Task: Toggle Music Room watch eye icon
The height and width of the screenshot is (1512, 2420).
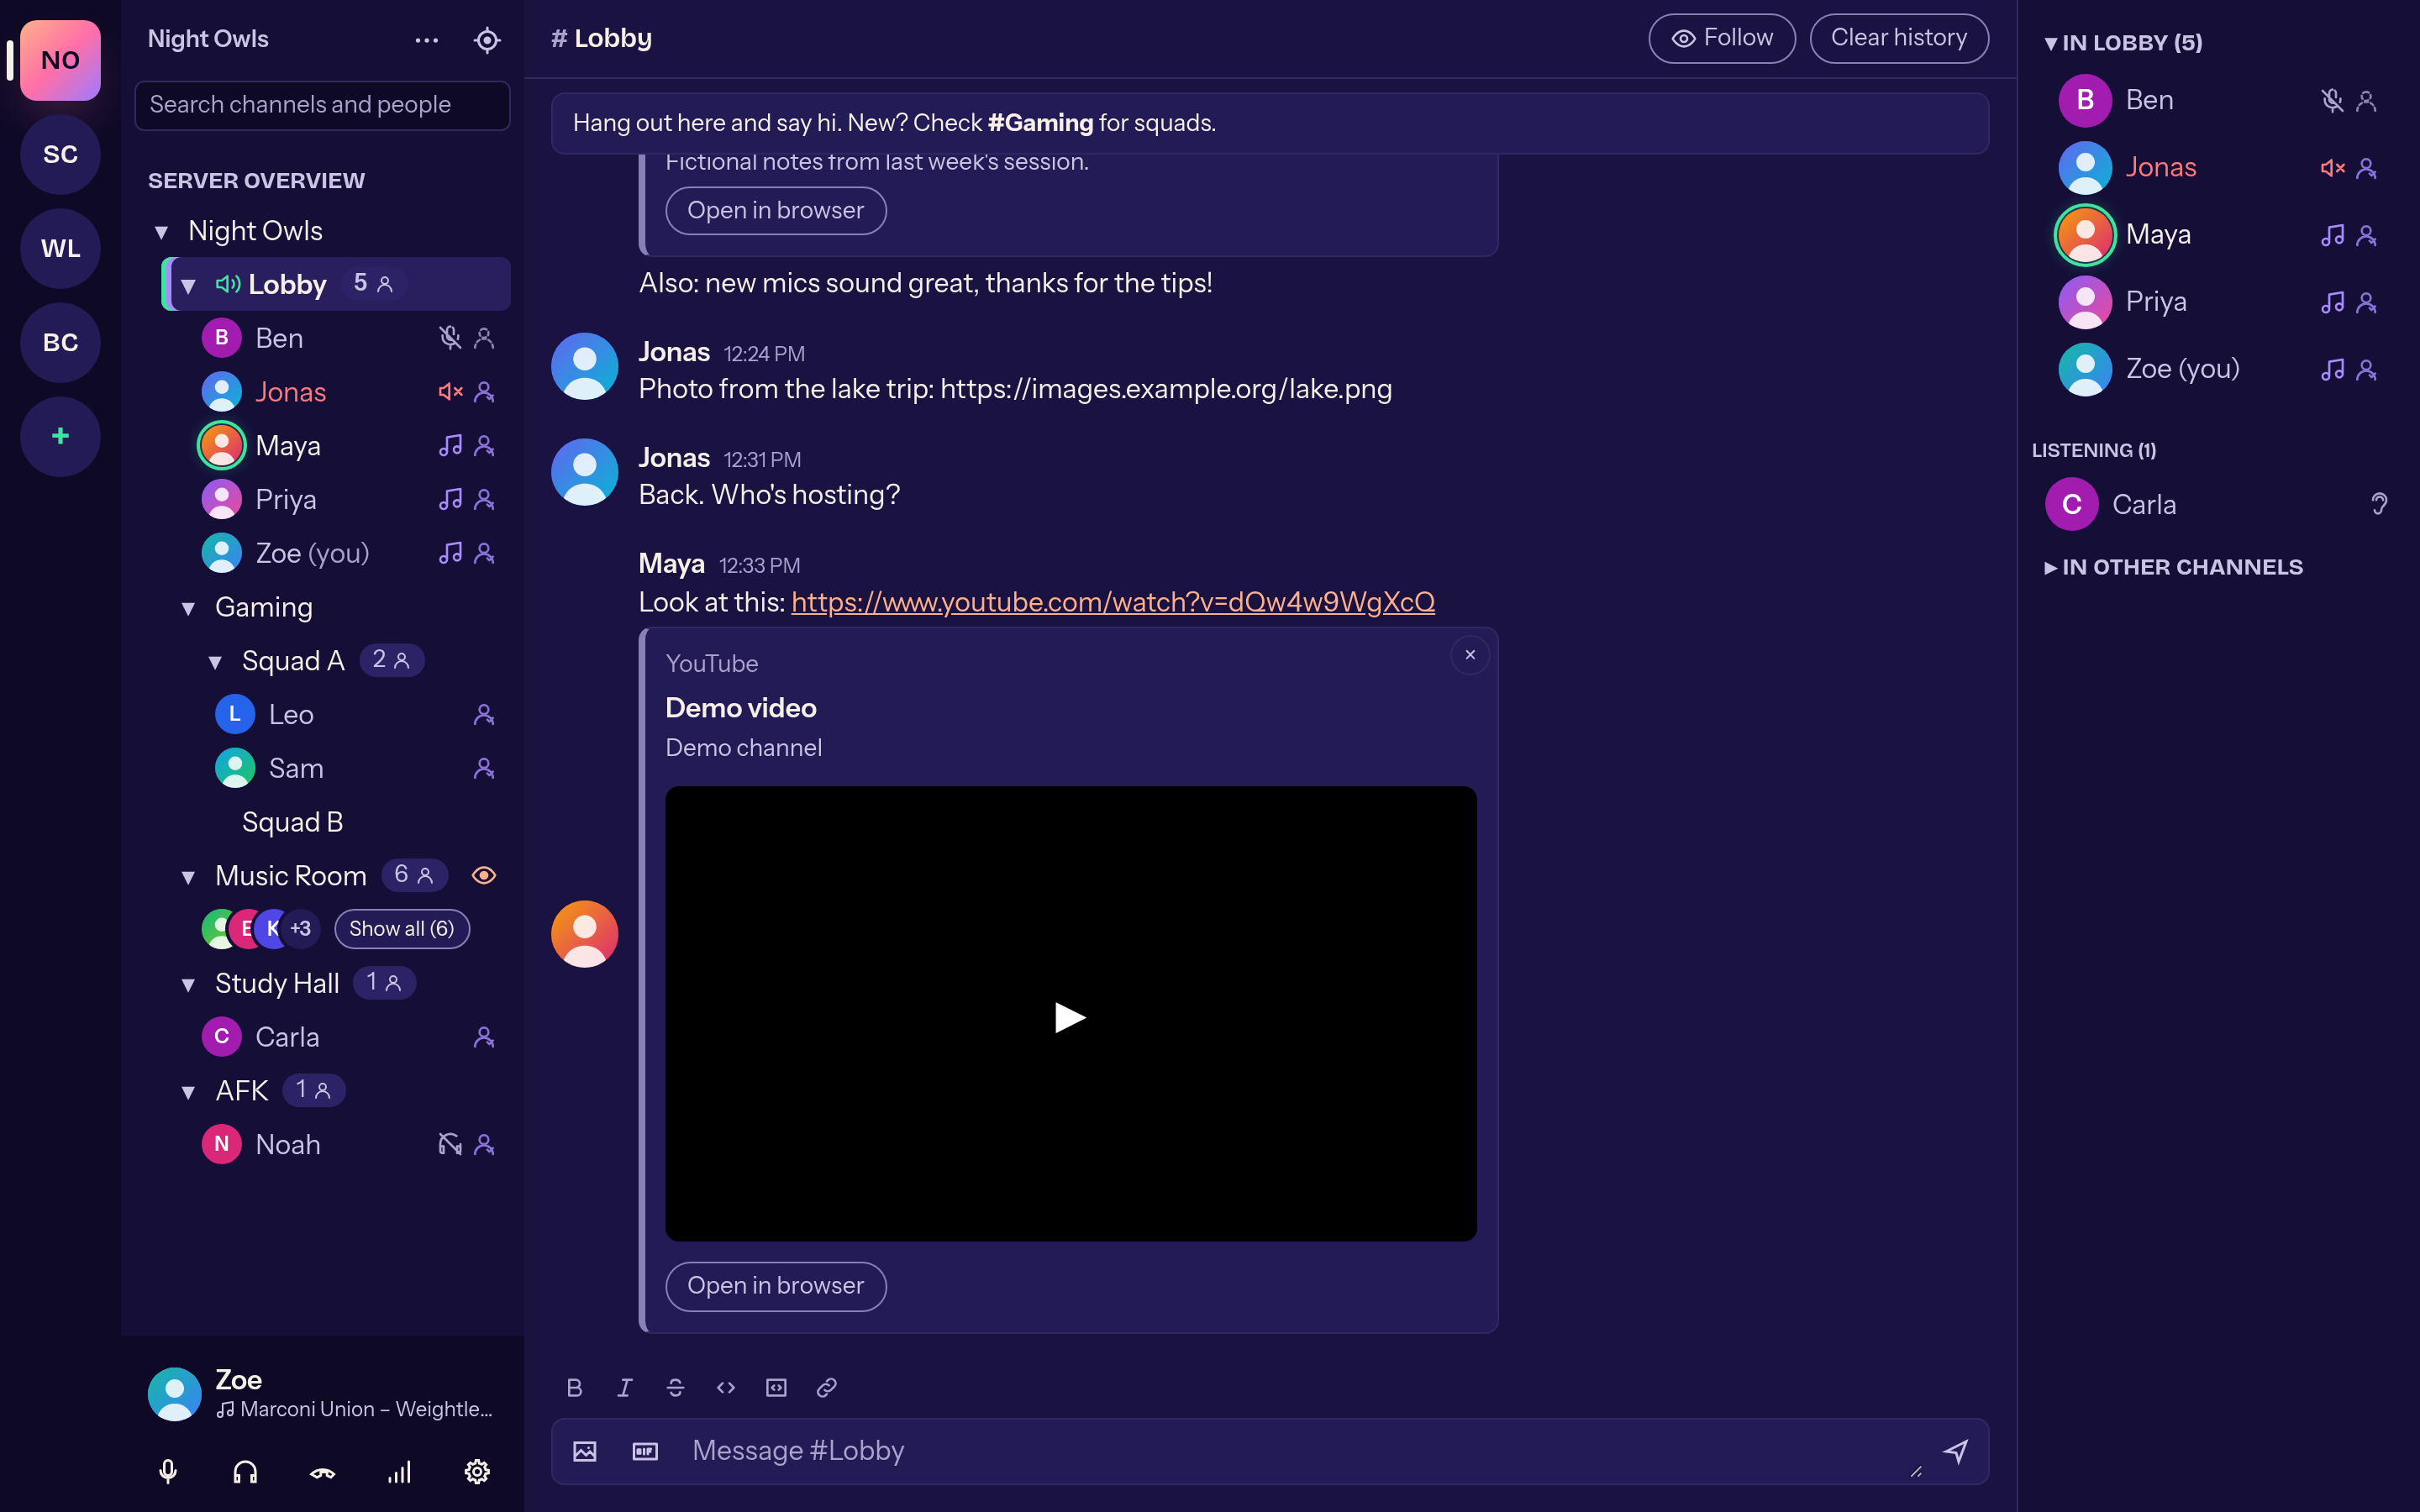Action: tap(484, 875)
